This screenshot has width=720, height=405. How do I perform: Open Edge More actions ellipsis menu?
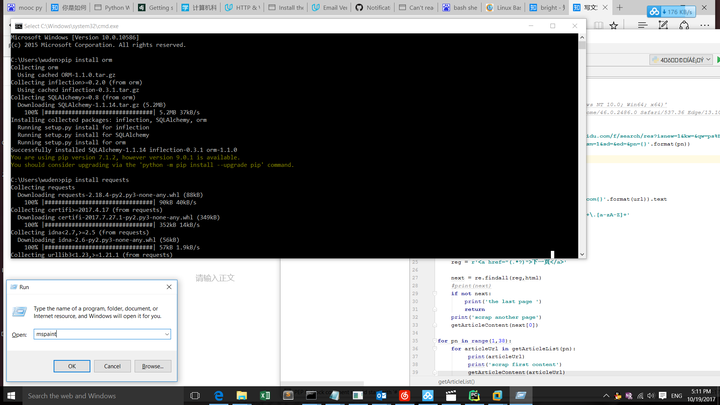point(705,26)
